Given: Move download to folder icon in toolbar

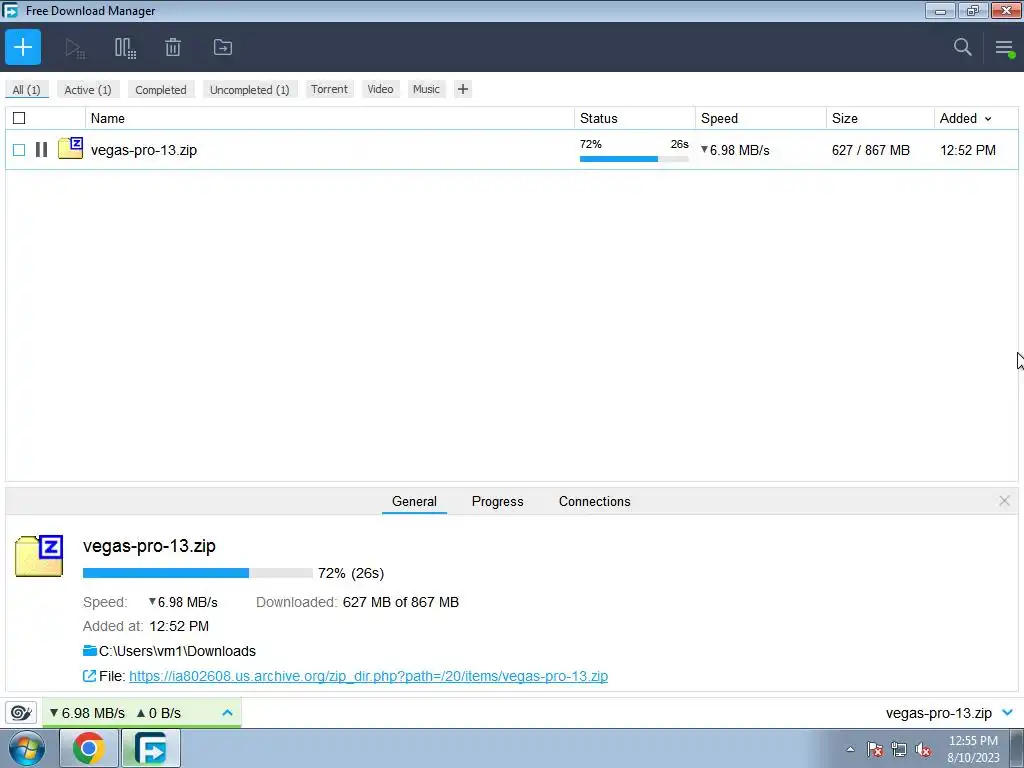Looking at the screenshot, I should coord(223,47).
